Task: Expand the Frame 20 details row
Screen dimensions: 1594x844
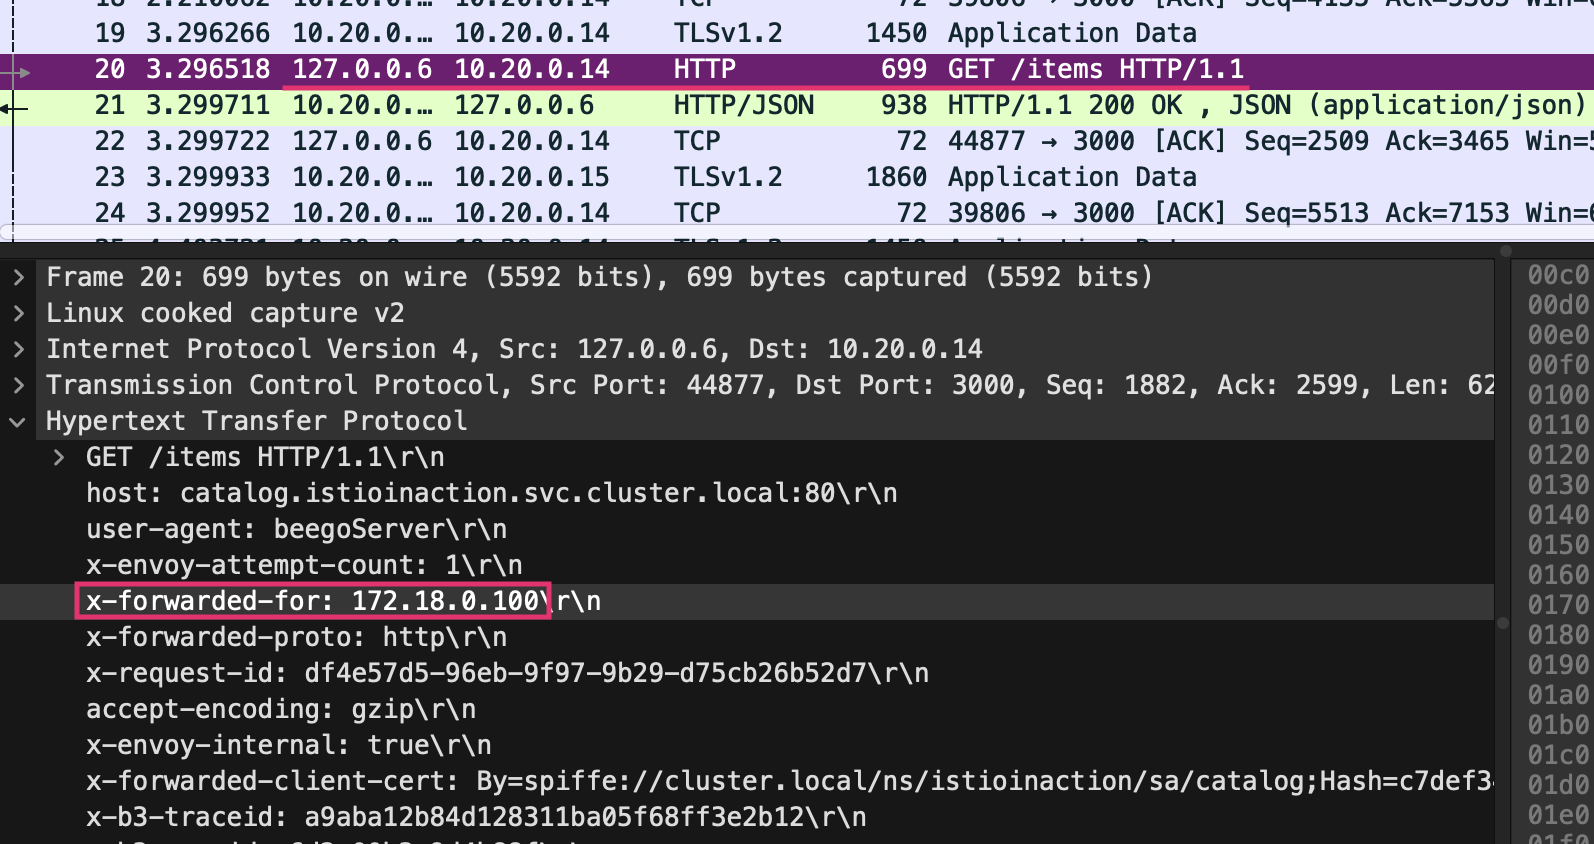Action: point(18,277)
